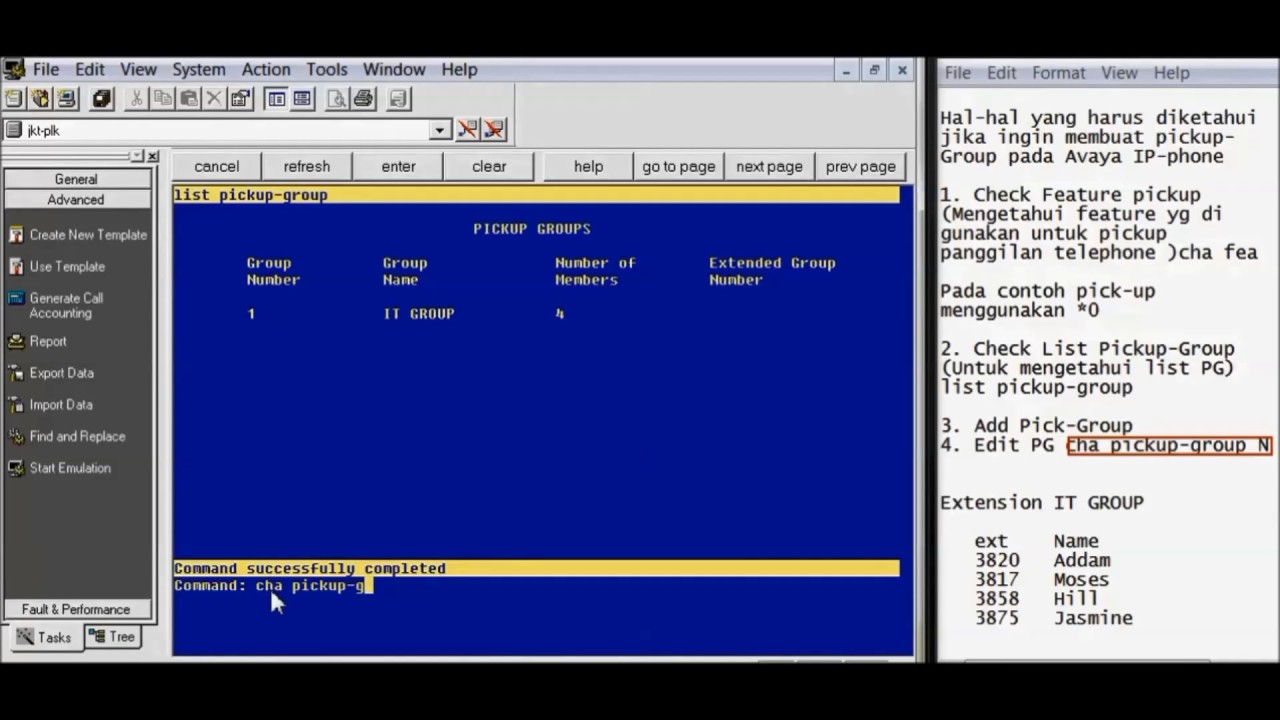Click the go to page button

(679, 166)
